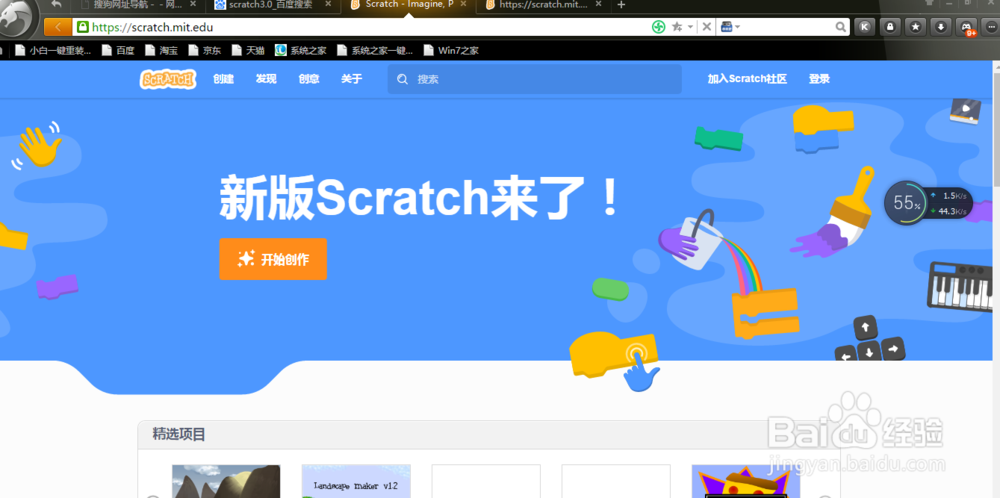Click the Scratch logo
The image size is (1000, 498).
(168, 79)
